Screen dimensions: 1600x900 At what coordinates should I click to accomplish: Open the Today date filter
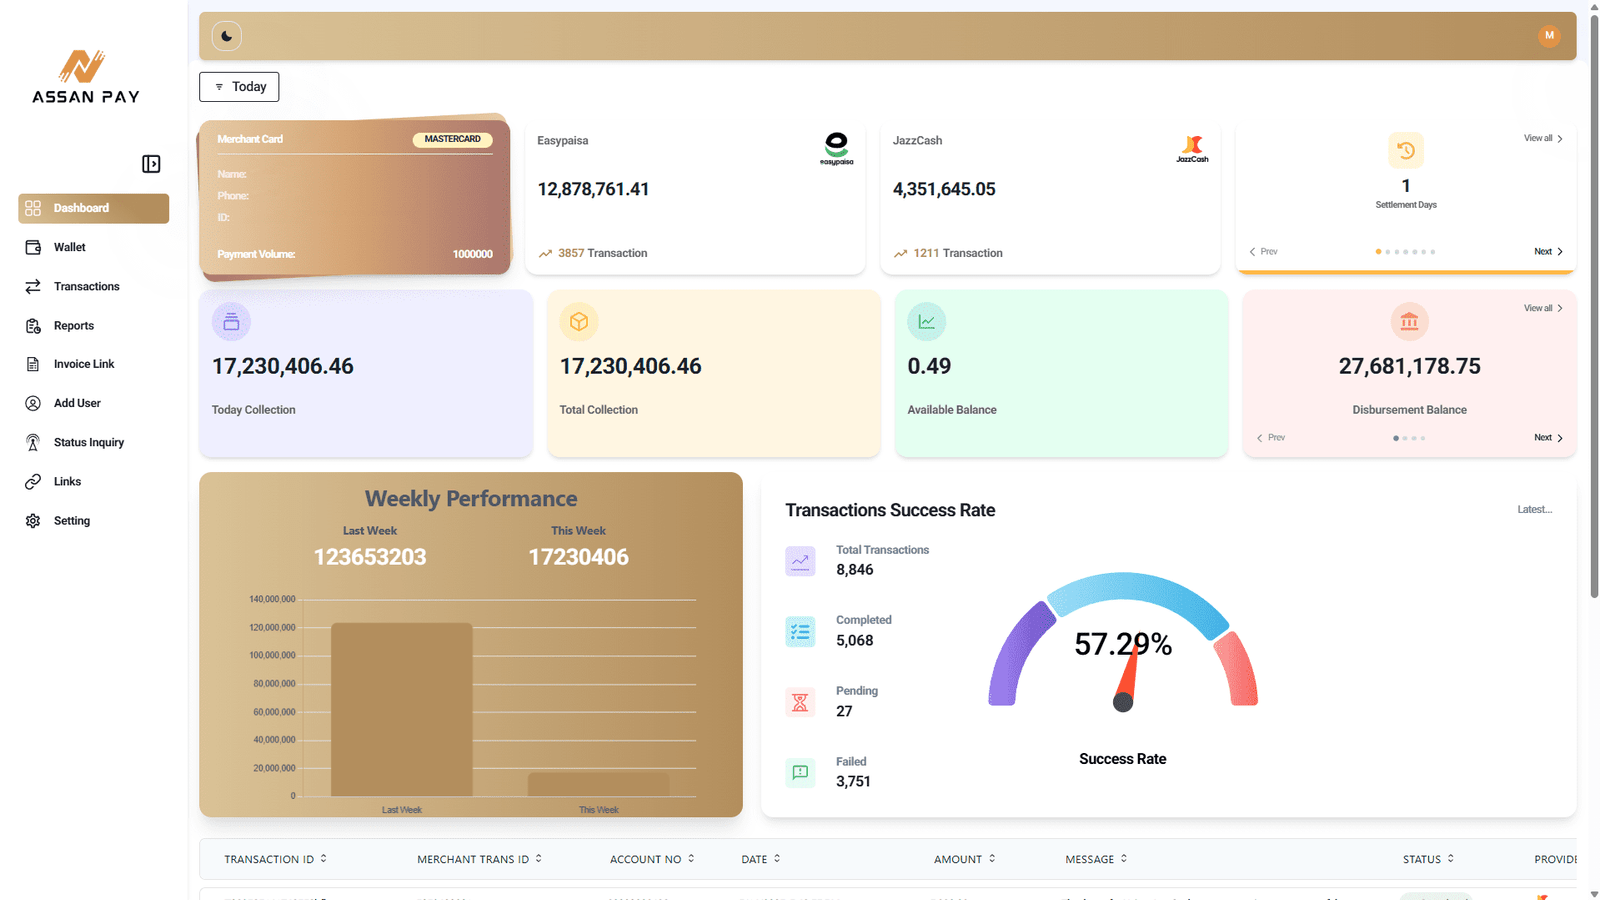click(x=239, y=87)
